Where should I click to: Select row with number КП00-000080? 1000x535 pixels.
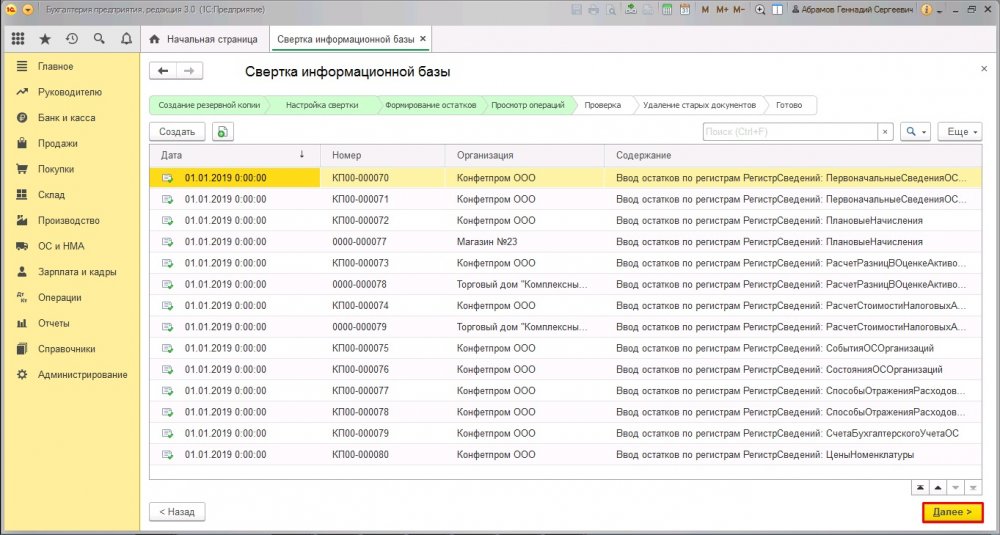[x=566, y=455]
